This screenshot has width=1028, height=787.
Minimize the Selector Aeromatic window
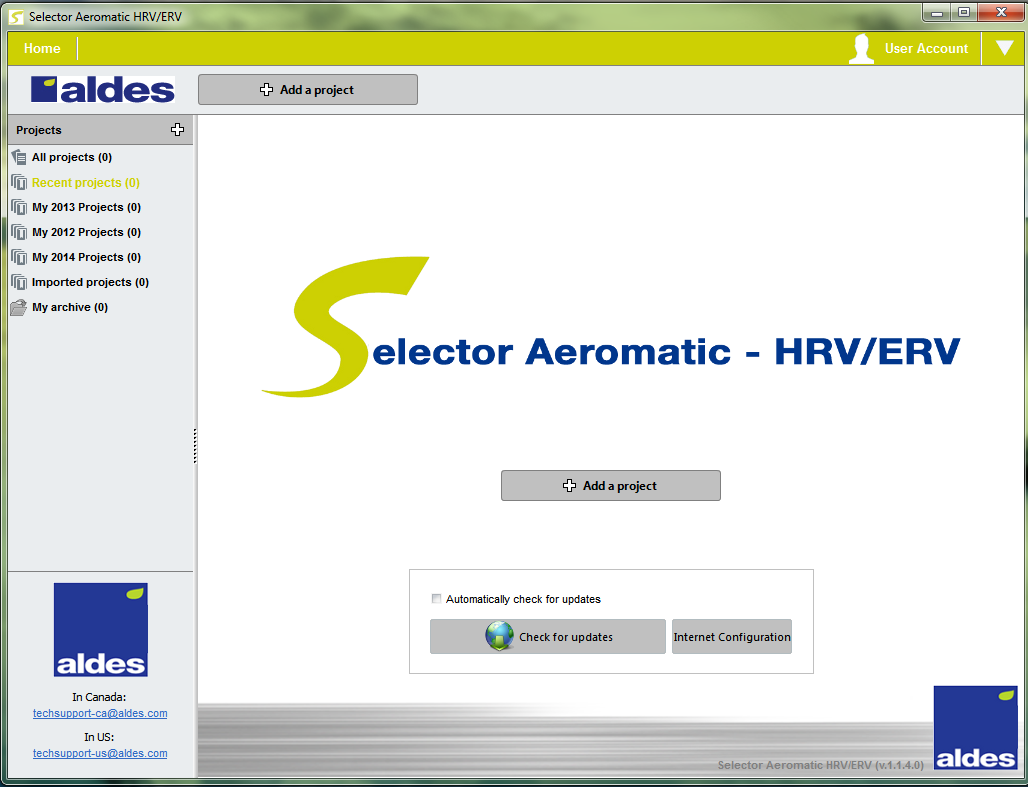tap(937, 12)
